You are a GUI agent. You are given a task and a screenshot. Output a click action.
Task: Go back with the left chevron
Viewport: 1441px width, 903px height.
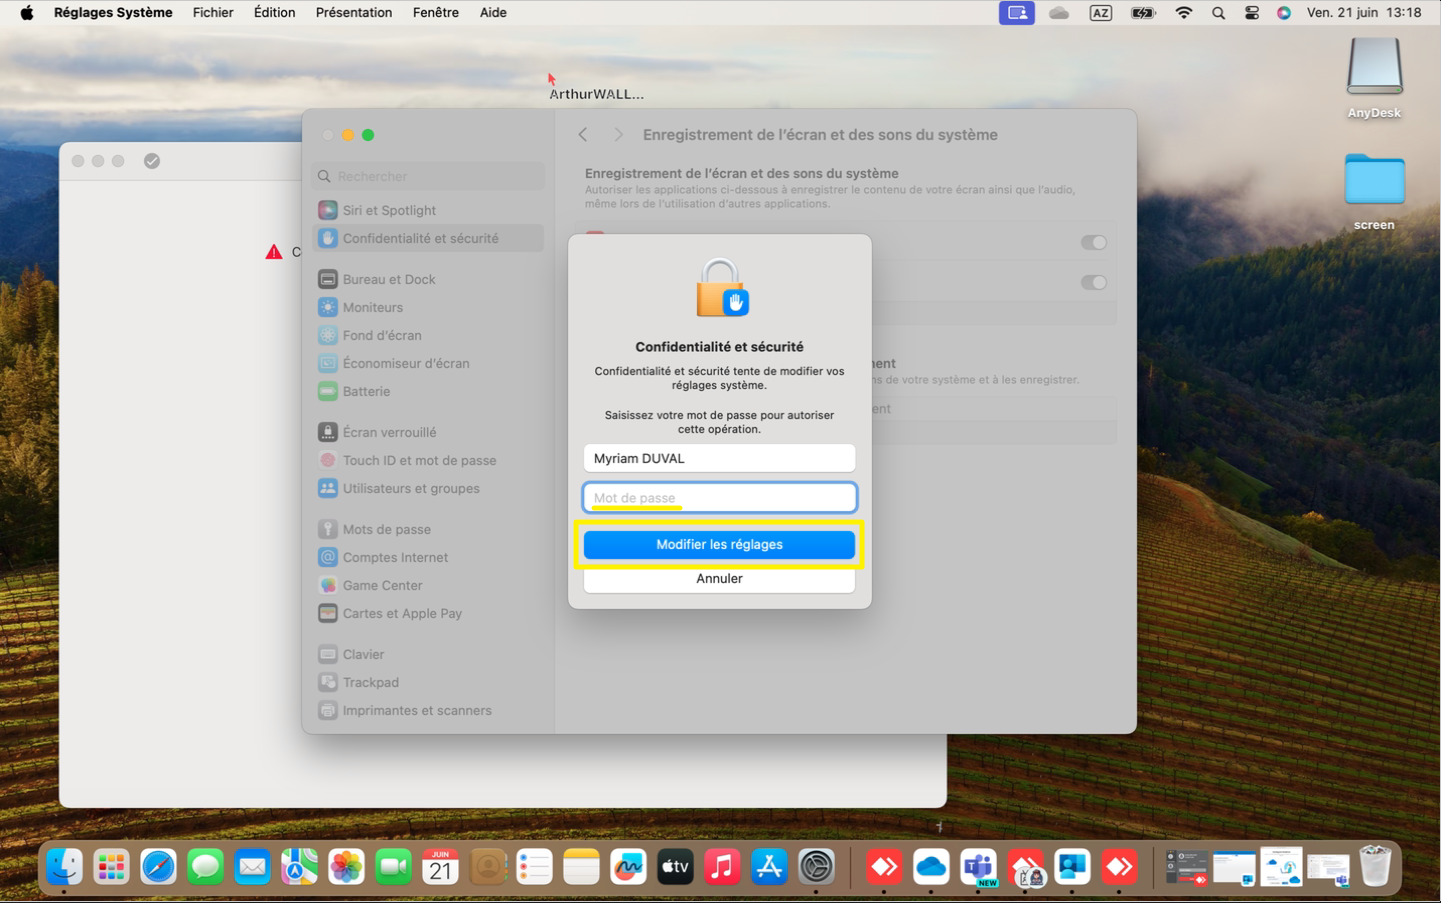583,134
